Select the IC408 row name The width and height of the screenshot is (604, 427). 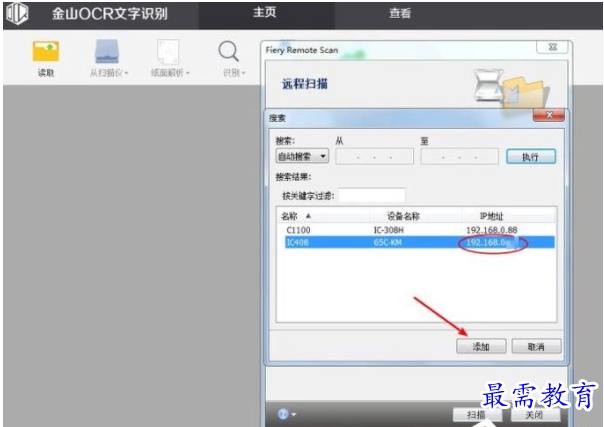[x=297, y=243]
